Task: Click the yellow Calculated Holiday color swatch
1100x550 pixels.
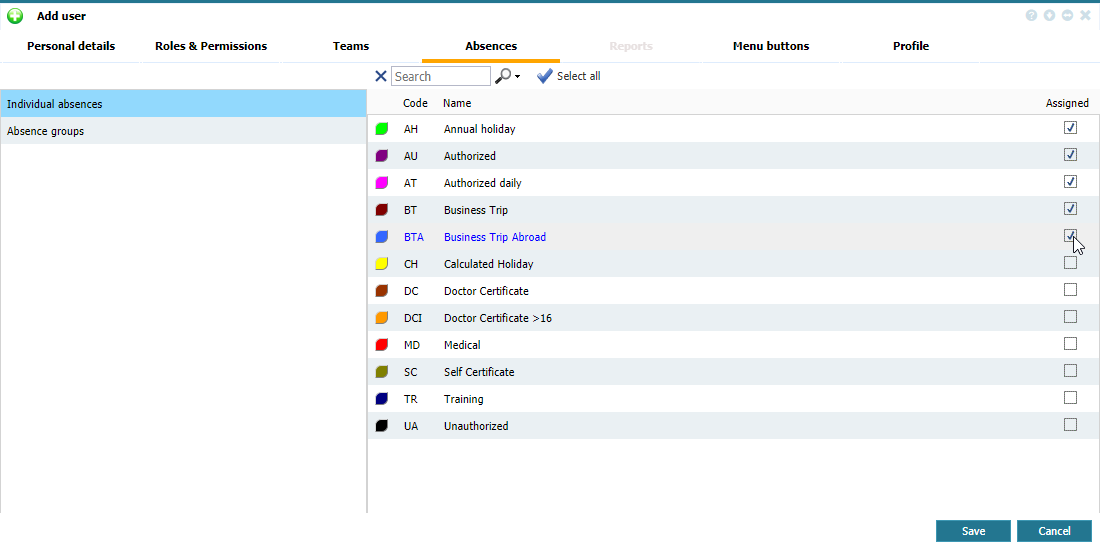Action: [381, 264]
